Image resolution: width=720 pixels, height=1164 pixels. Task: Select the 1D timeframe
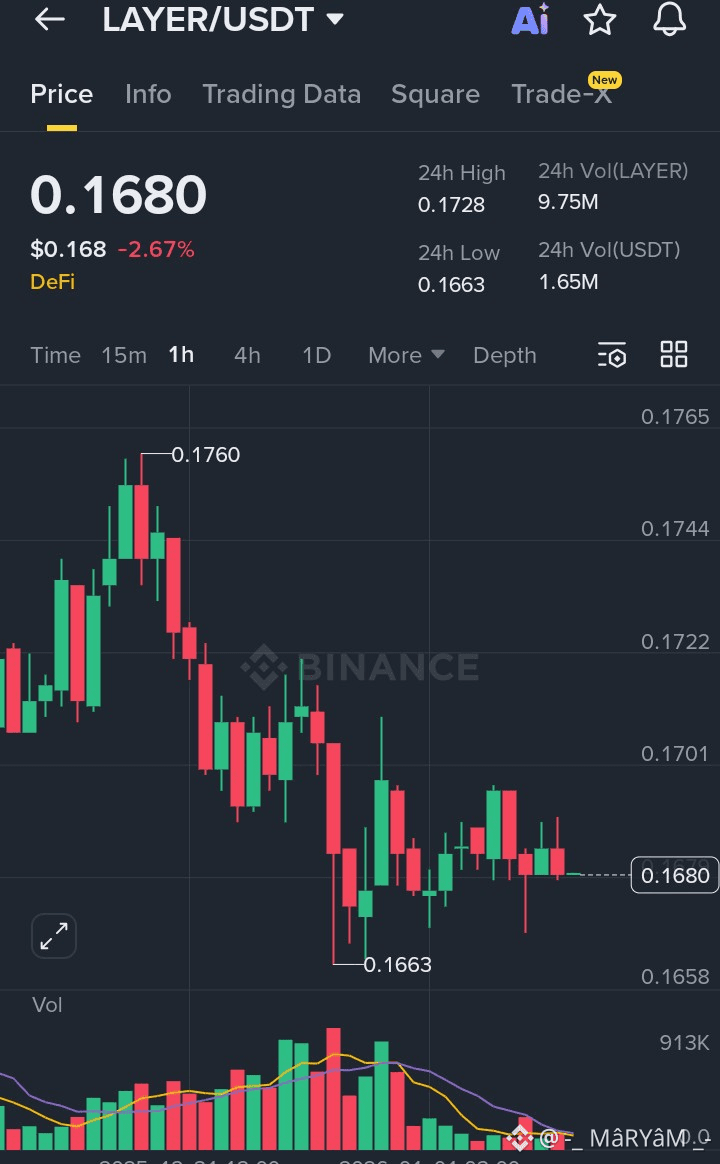coord(316,355)
